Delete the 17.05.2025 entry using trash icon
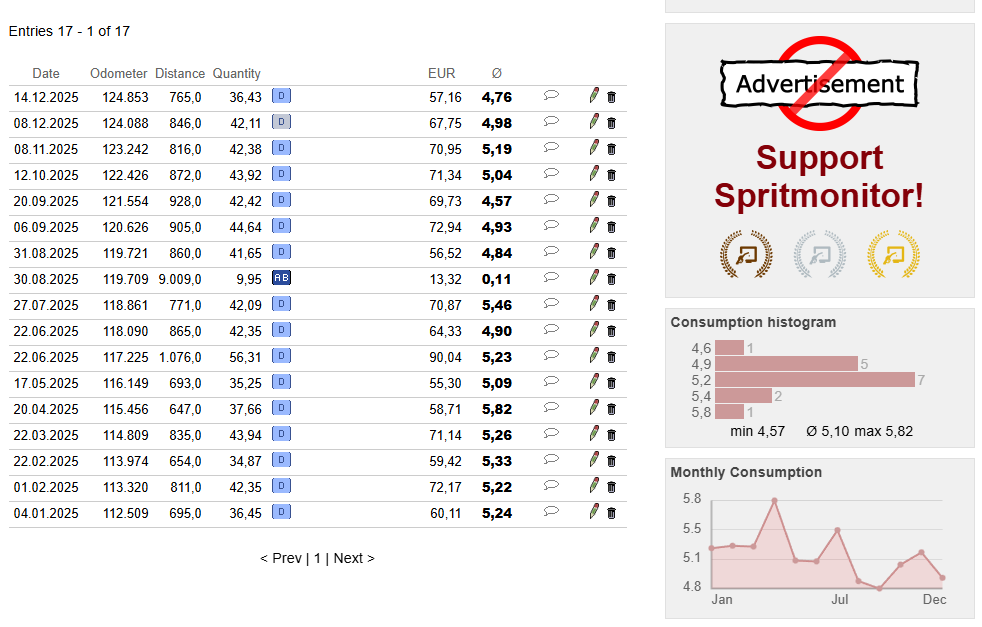 click(612, 383)
